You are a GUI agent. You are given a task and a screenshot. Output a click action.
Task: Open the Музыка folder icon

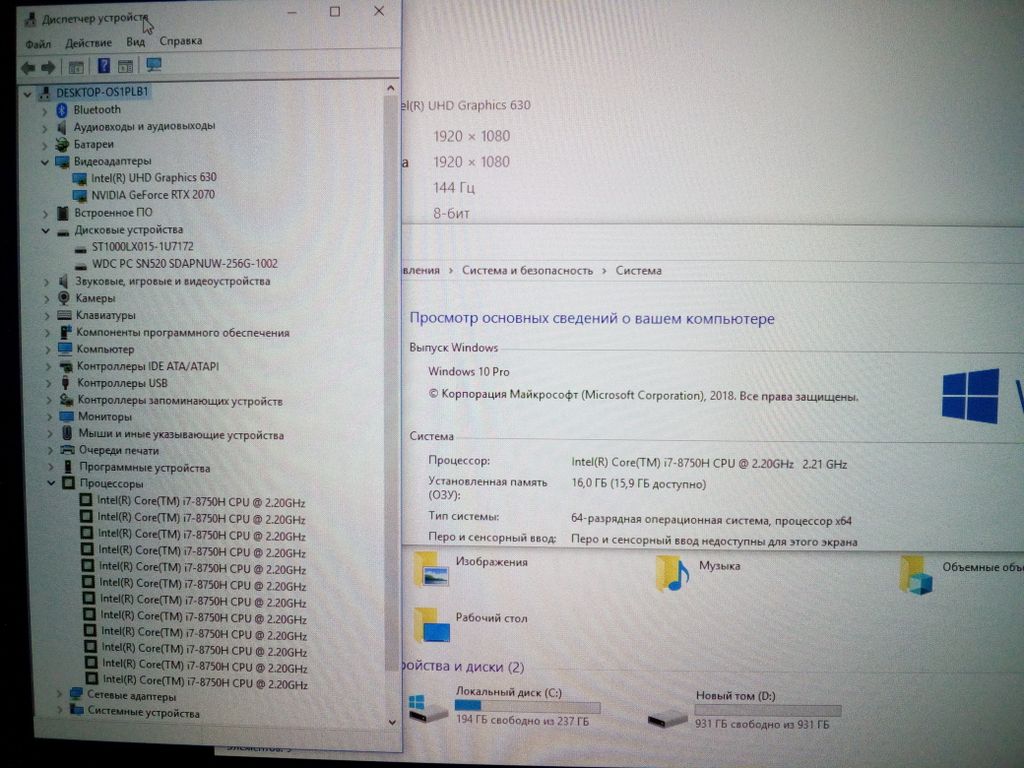point(671,573)
